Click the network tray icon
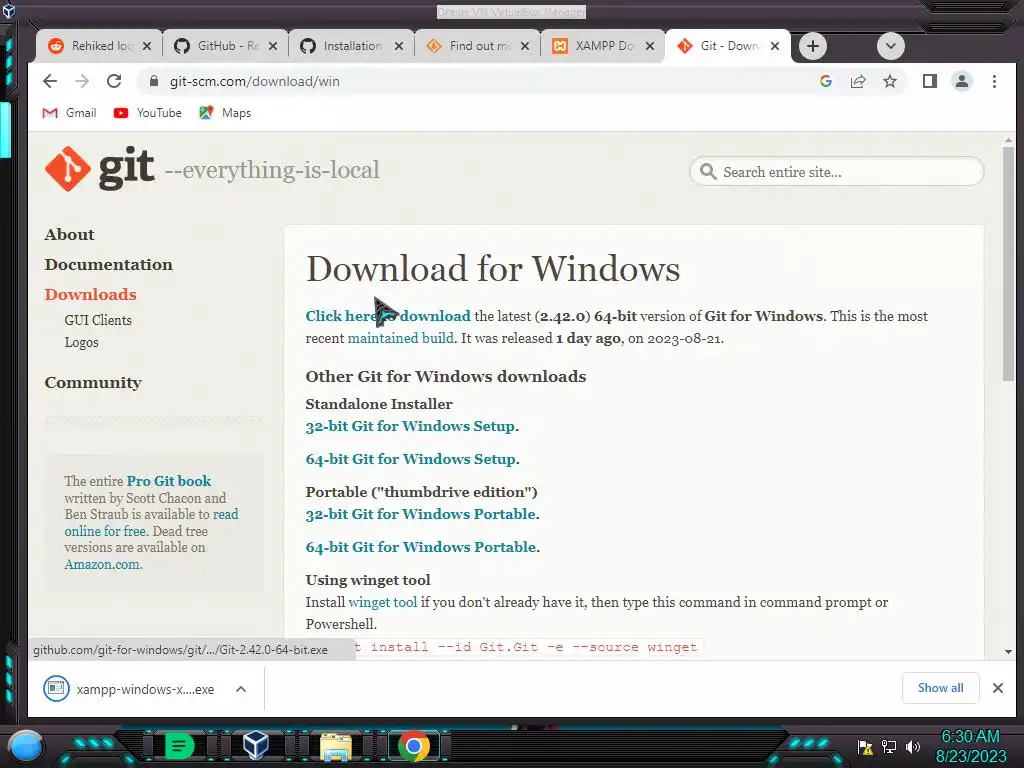 point(889,746)
